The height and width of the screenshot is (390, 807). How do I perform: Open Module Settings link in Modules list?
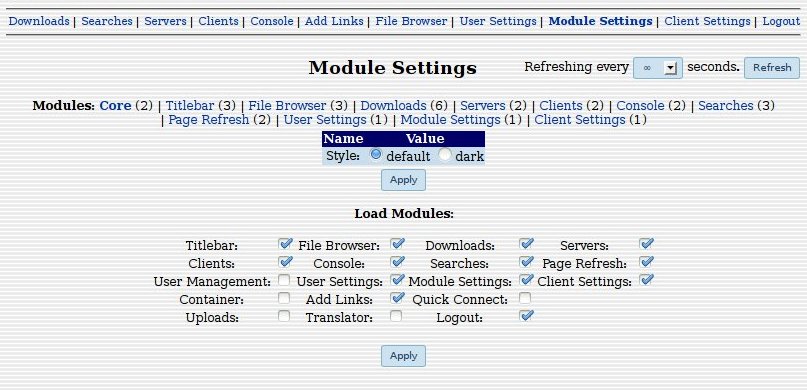pyautogui.click(x=450, y=120)
